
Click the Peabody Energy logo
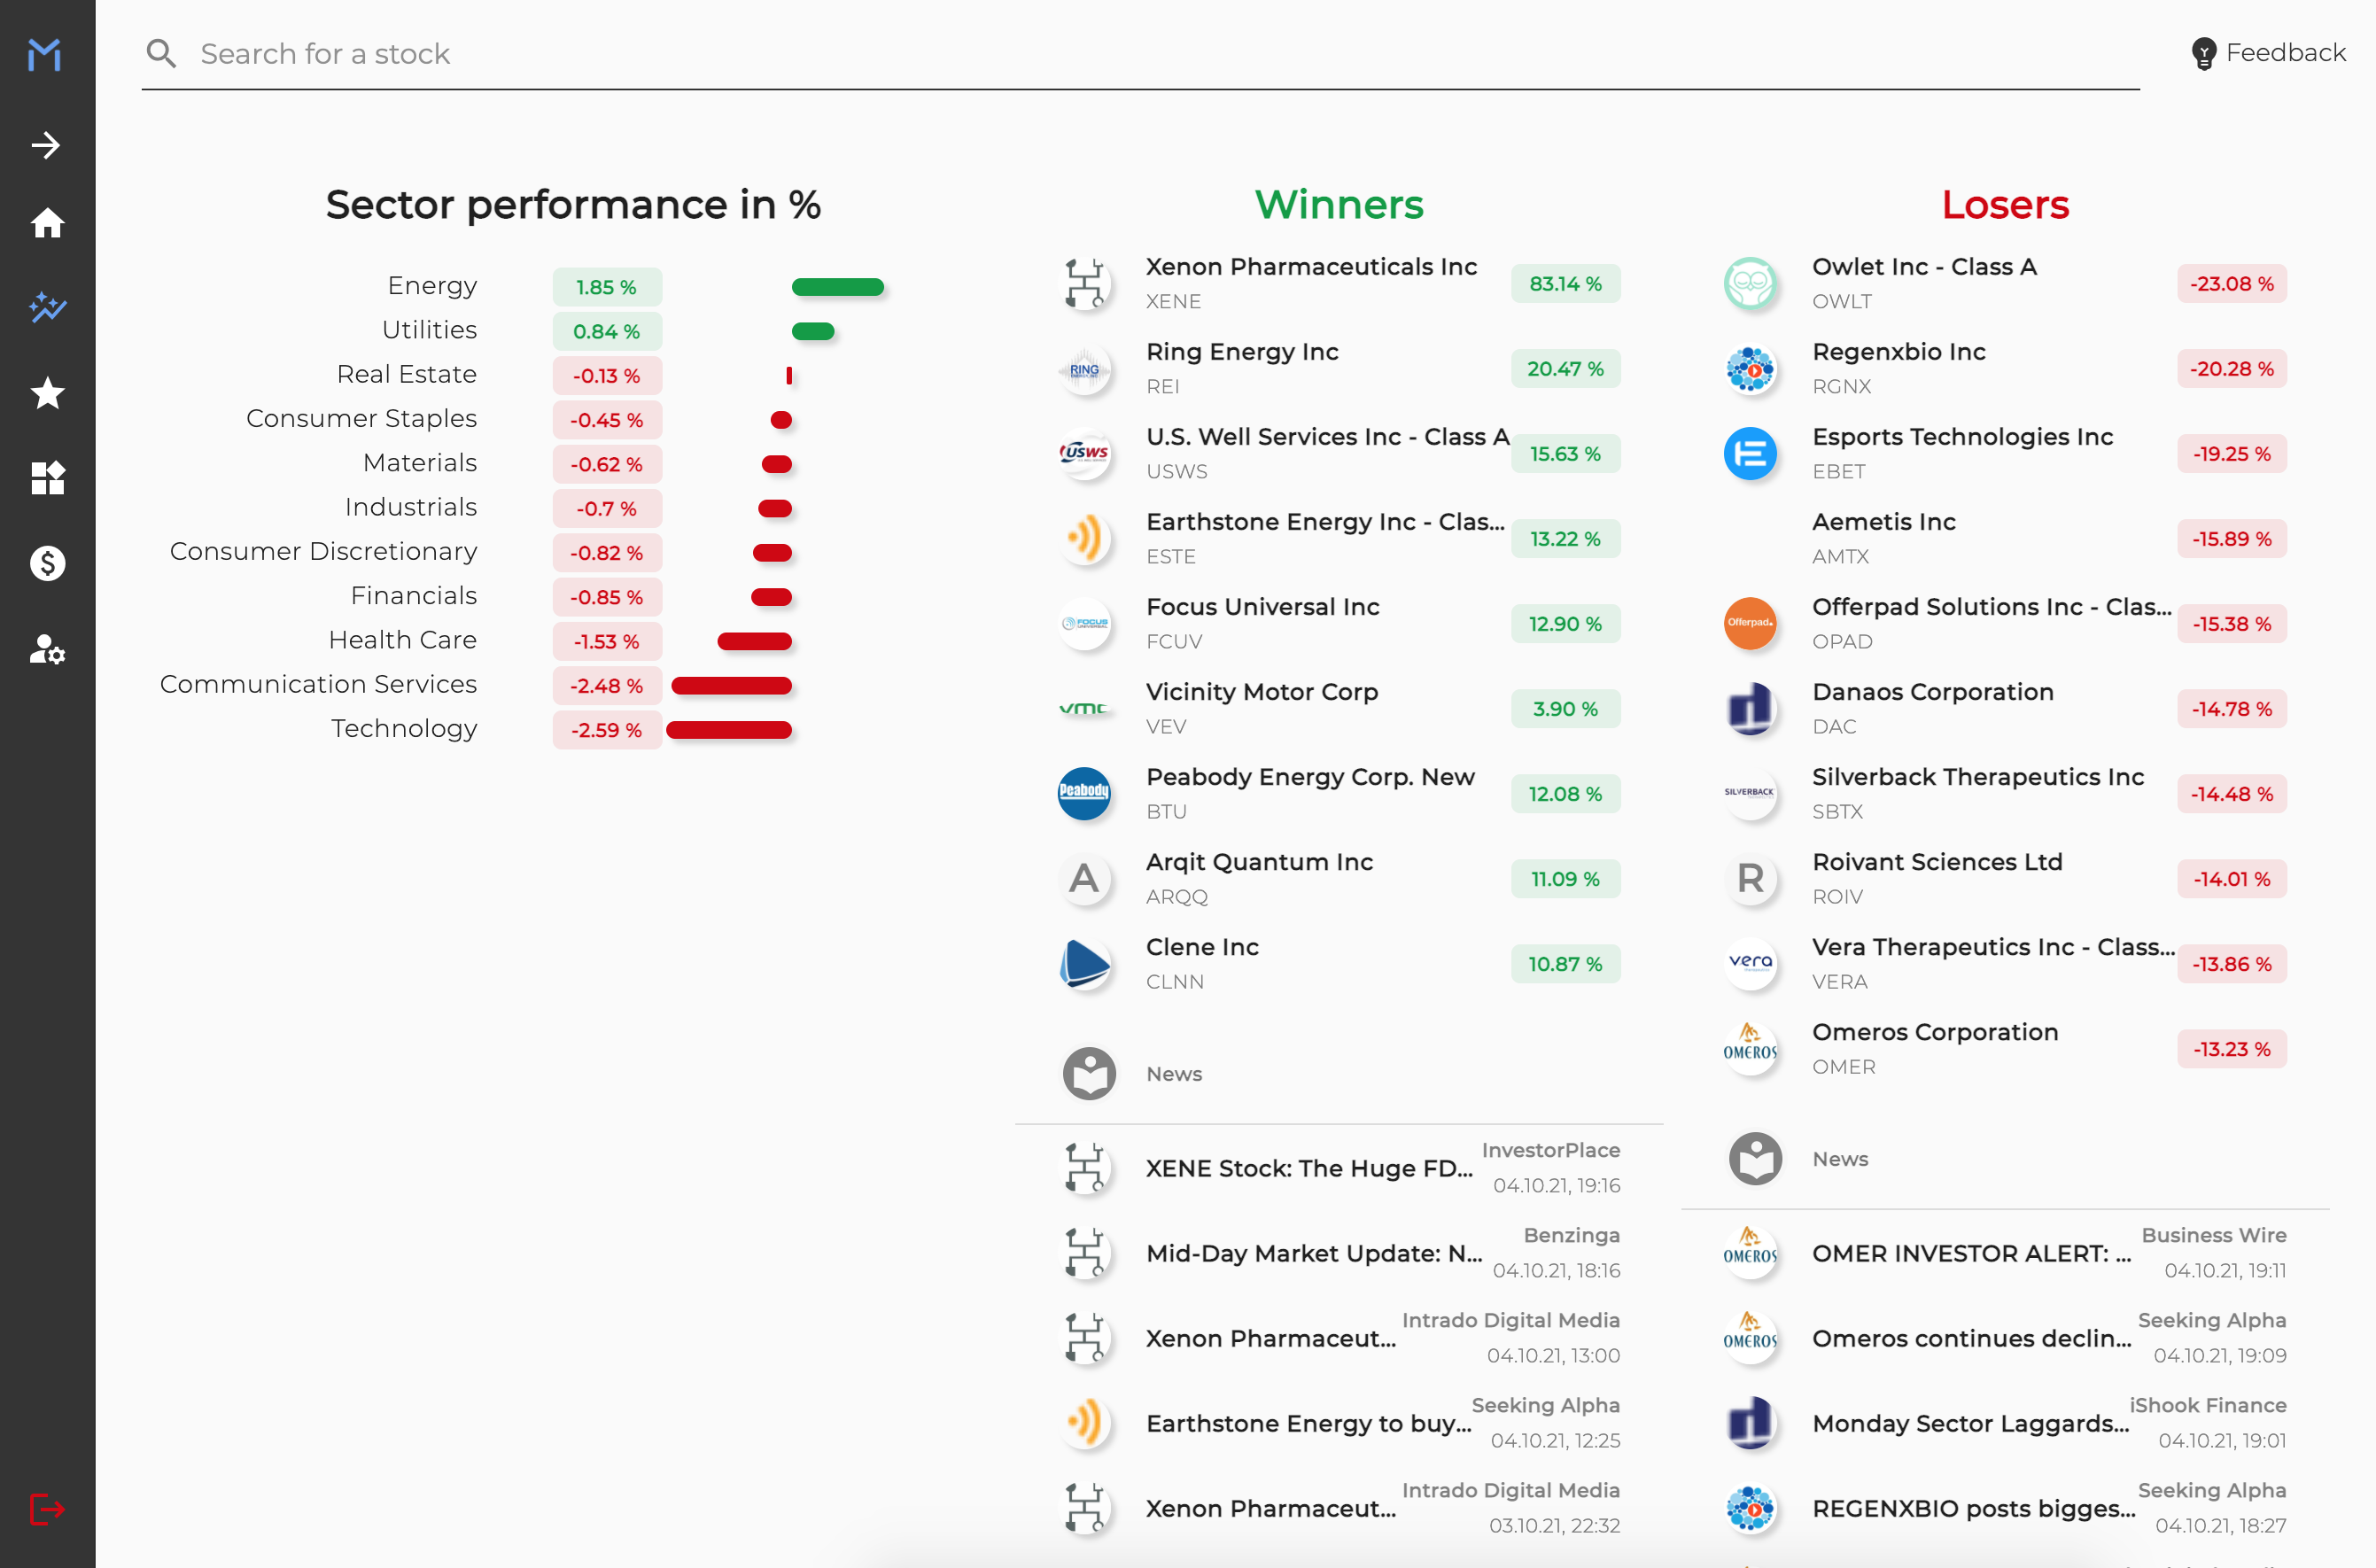coord(1085,794)
